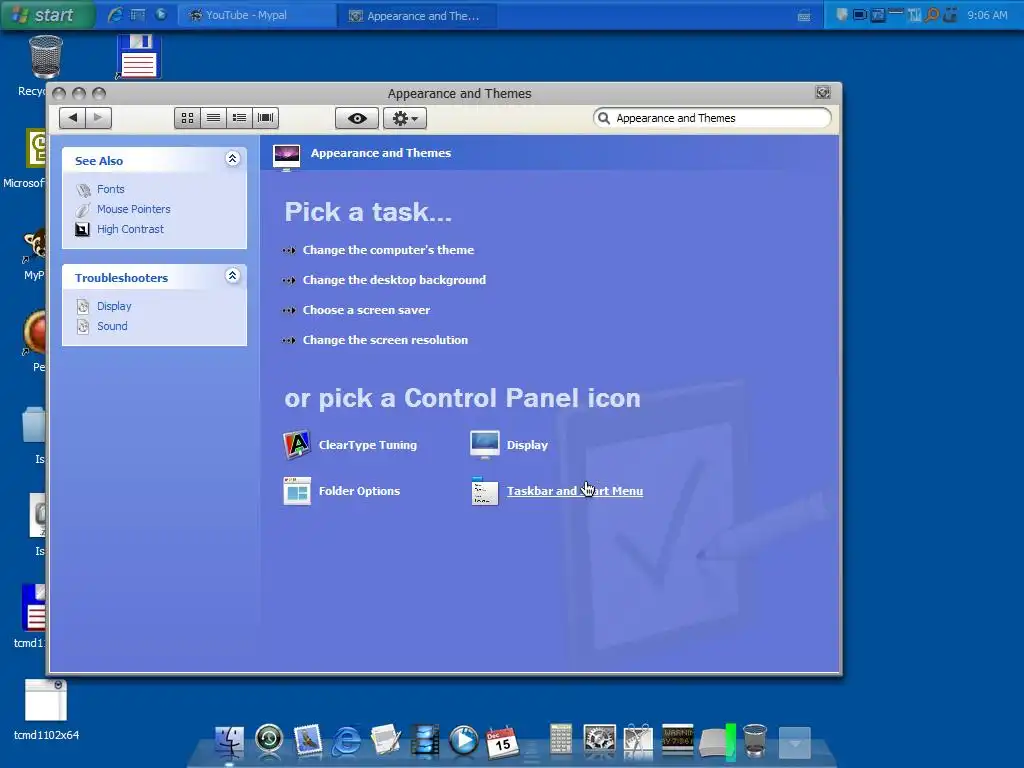Switch to filmstrip column view
This screenshot has width=1024, height=768.
pyautogui.click(x=266, y=118)
